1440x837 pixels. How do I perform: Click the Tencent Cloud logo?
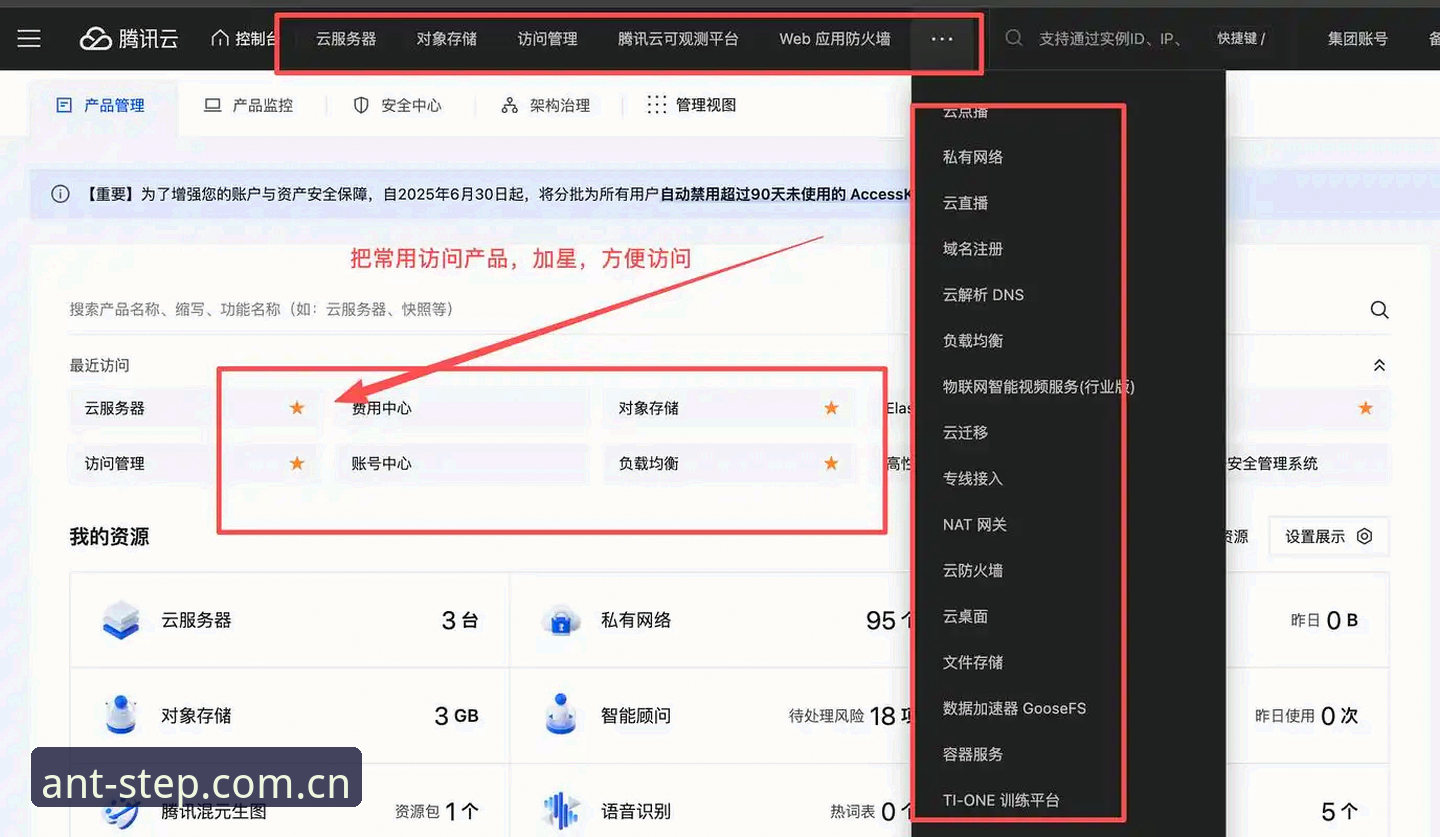click(129, 39)
